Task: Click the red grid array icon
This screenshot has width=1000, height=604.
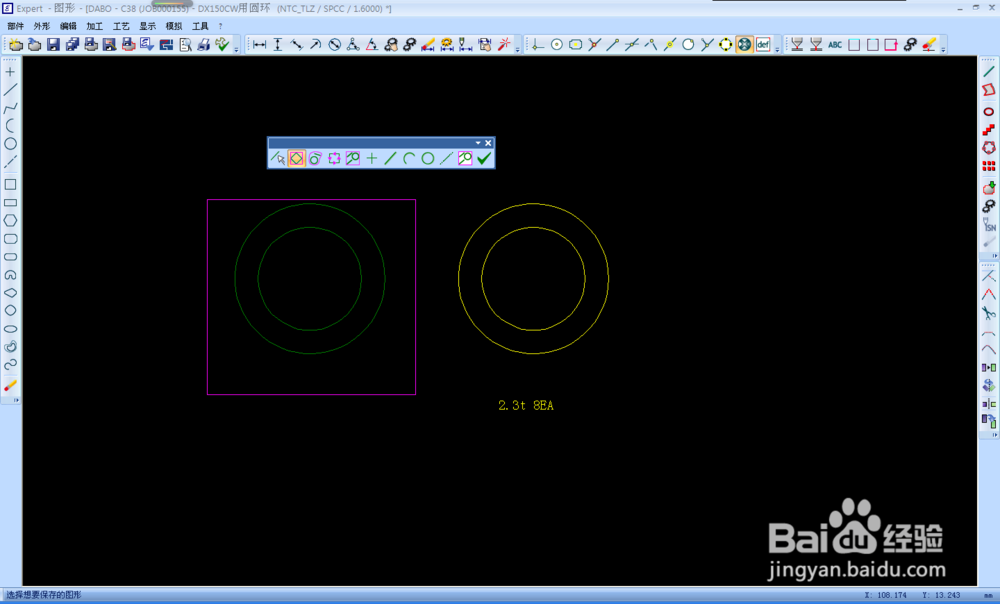Action: 989,166
